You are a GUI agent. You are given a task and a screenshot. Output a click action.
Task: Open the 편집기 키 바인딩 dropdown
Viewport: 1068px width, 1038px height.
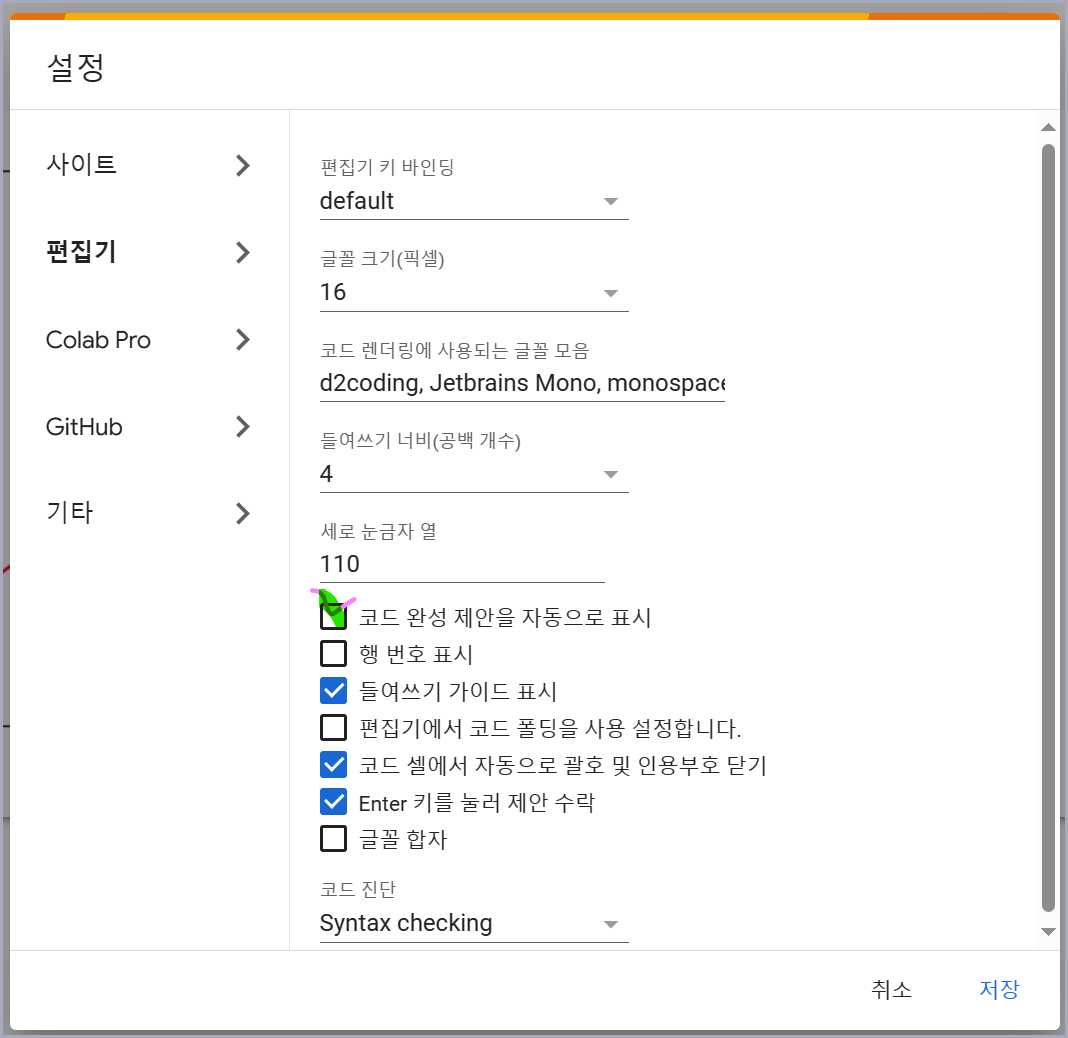[474, 202]
